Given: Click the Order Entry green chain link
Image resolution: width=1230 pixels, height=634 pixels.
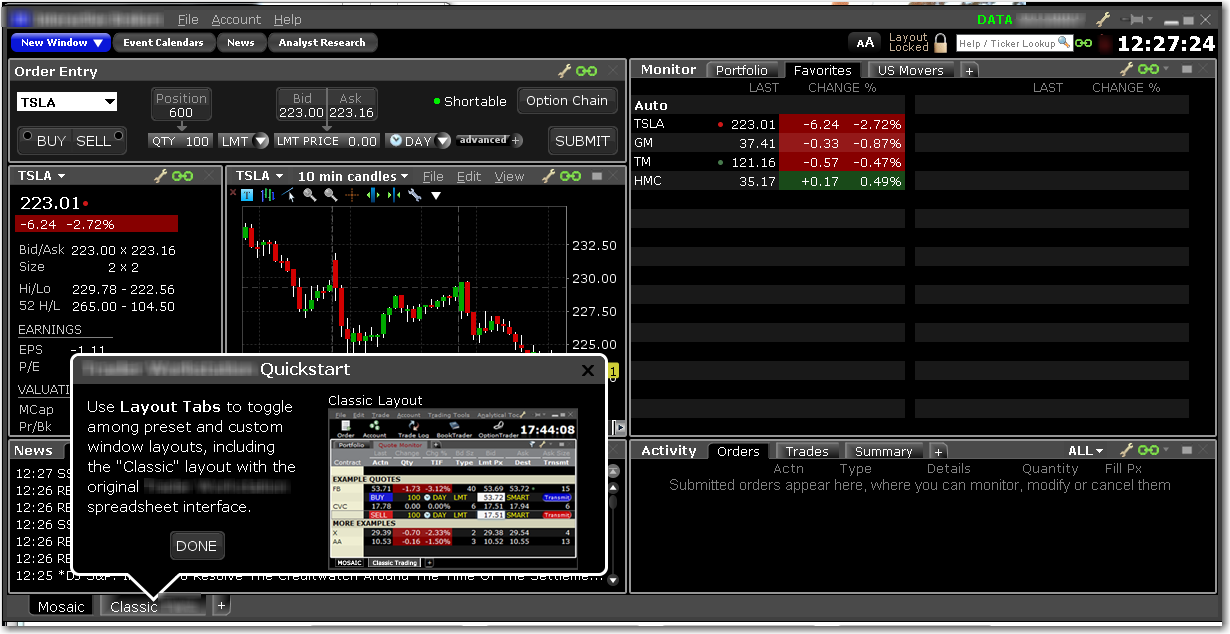Looking at the screenshot, I should point(587,71).
